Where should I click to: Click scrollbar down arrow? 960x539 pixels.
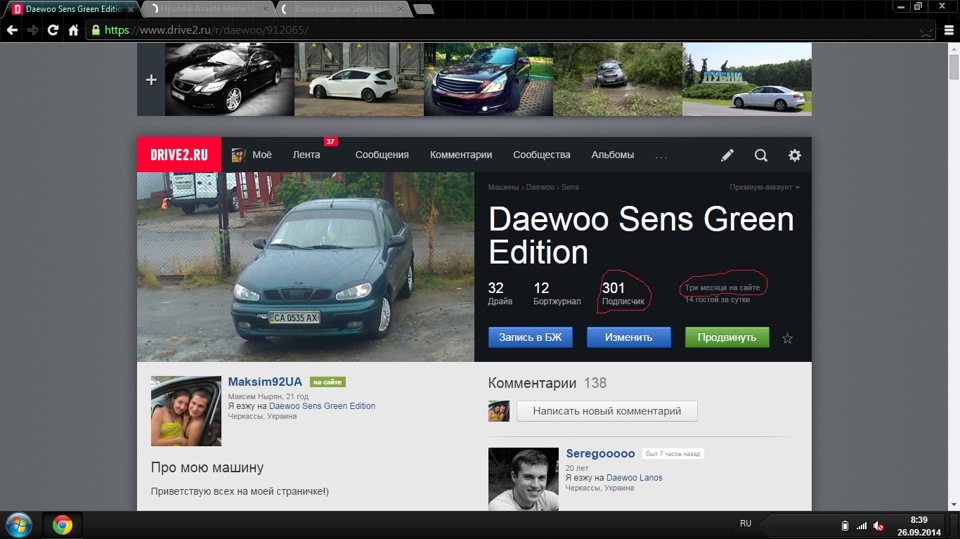coord(954,505)
